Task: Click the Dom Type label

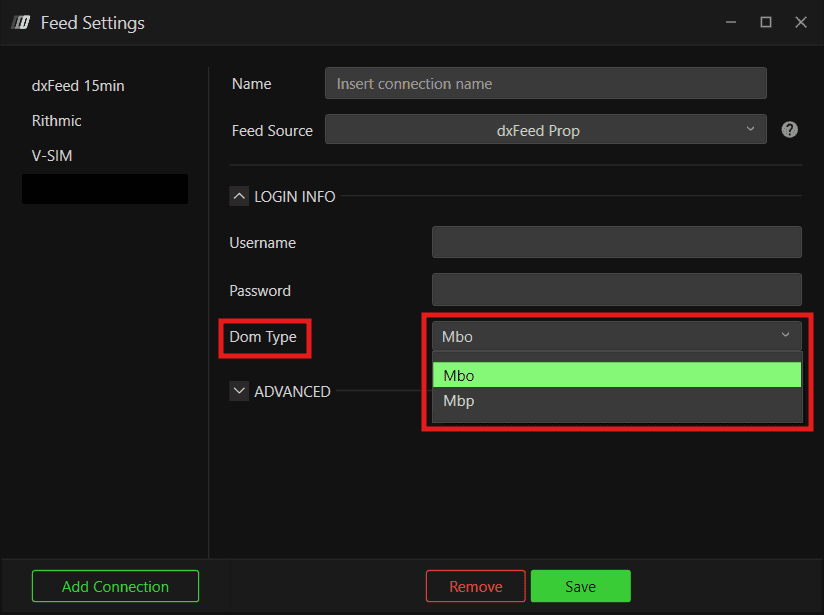Action: [x=263, y=337]
